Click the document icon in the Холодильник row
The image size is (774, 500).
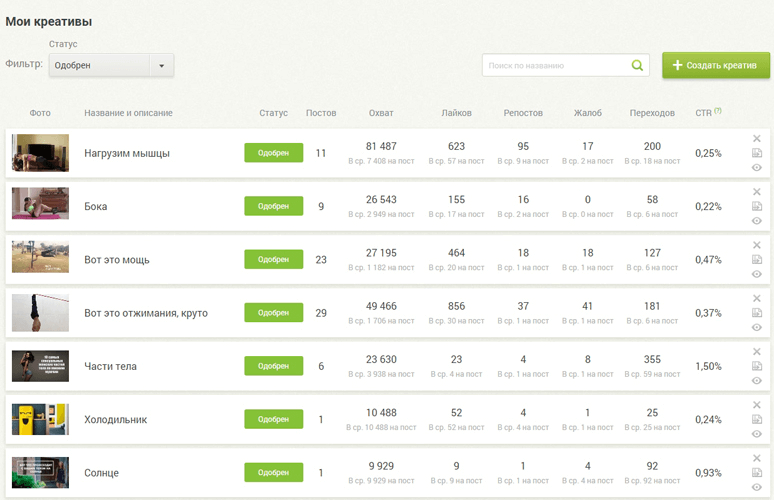757,419
